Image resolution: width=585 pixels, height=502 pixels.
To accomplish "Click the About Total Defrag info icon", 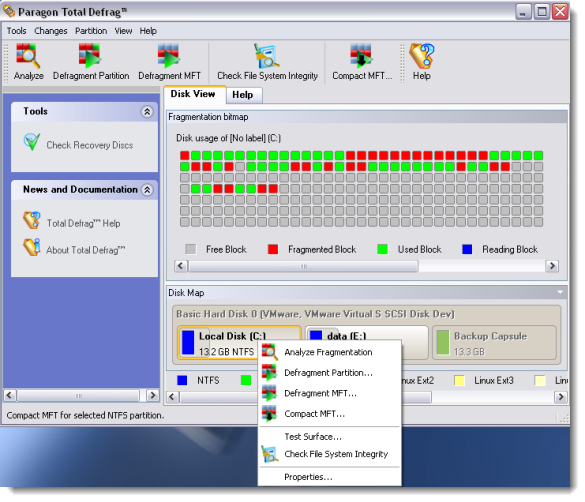I will tap(32, 247).
